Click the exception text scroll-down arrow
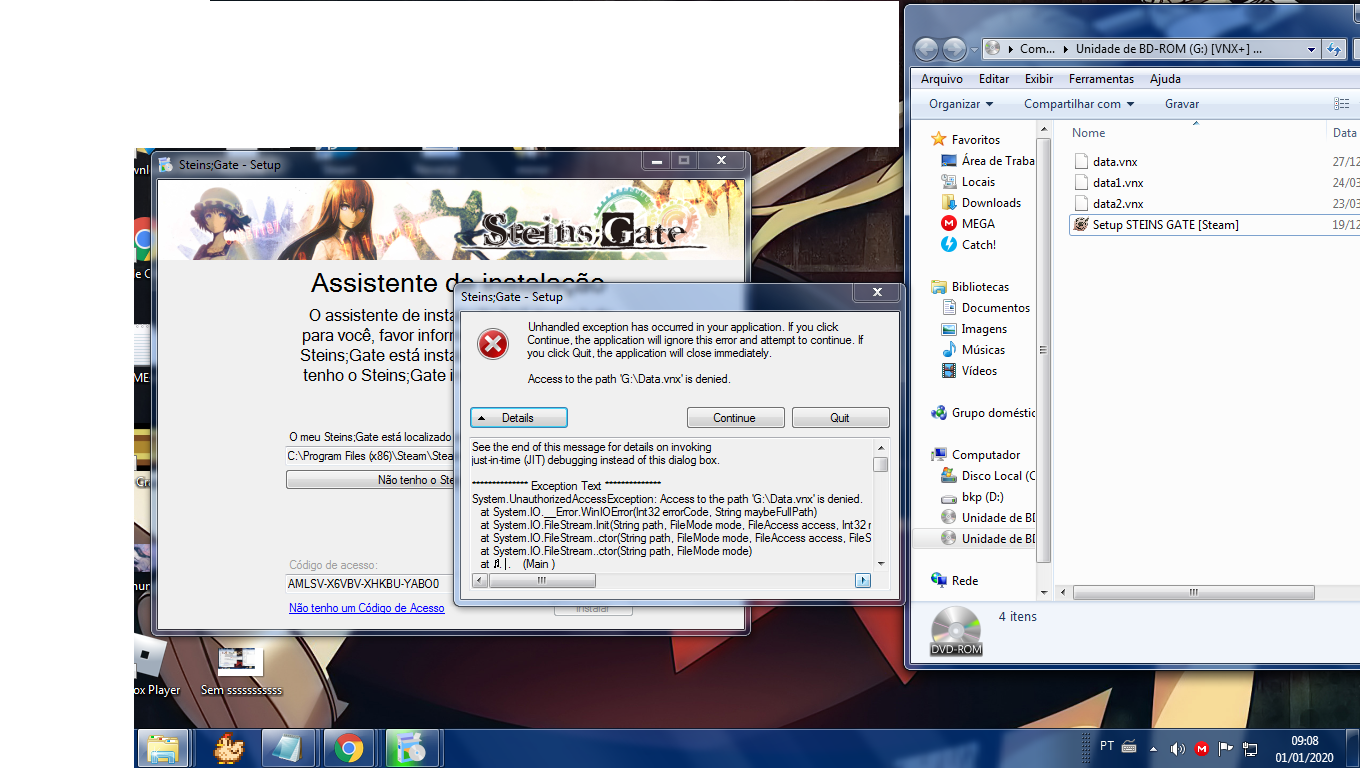Image resolution: width=1360 pixels, height=768 pixels. pos(881,564)
